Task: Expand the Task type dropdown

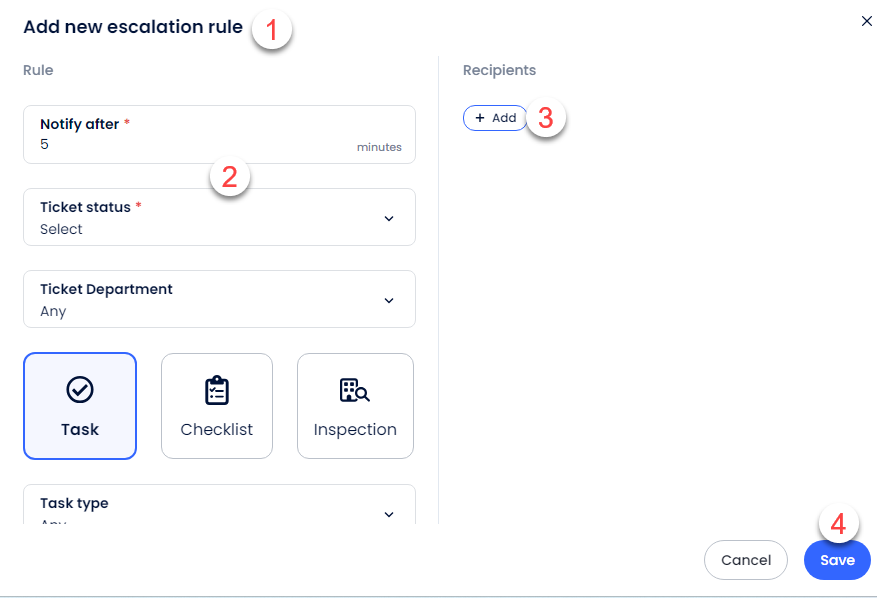Action: click(389, 514)
